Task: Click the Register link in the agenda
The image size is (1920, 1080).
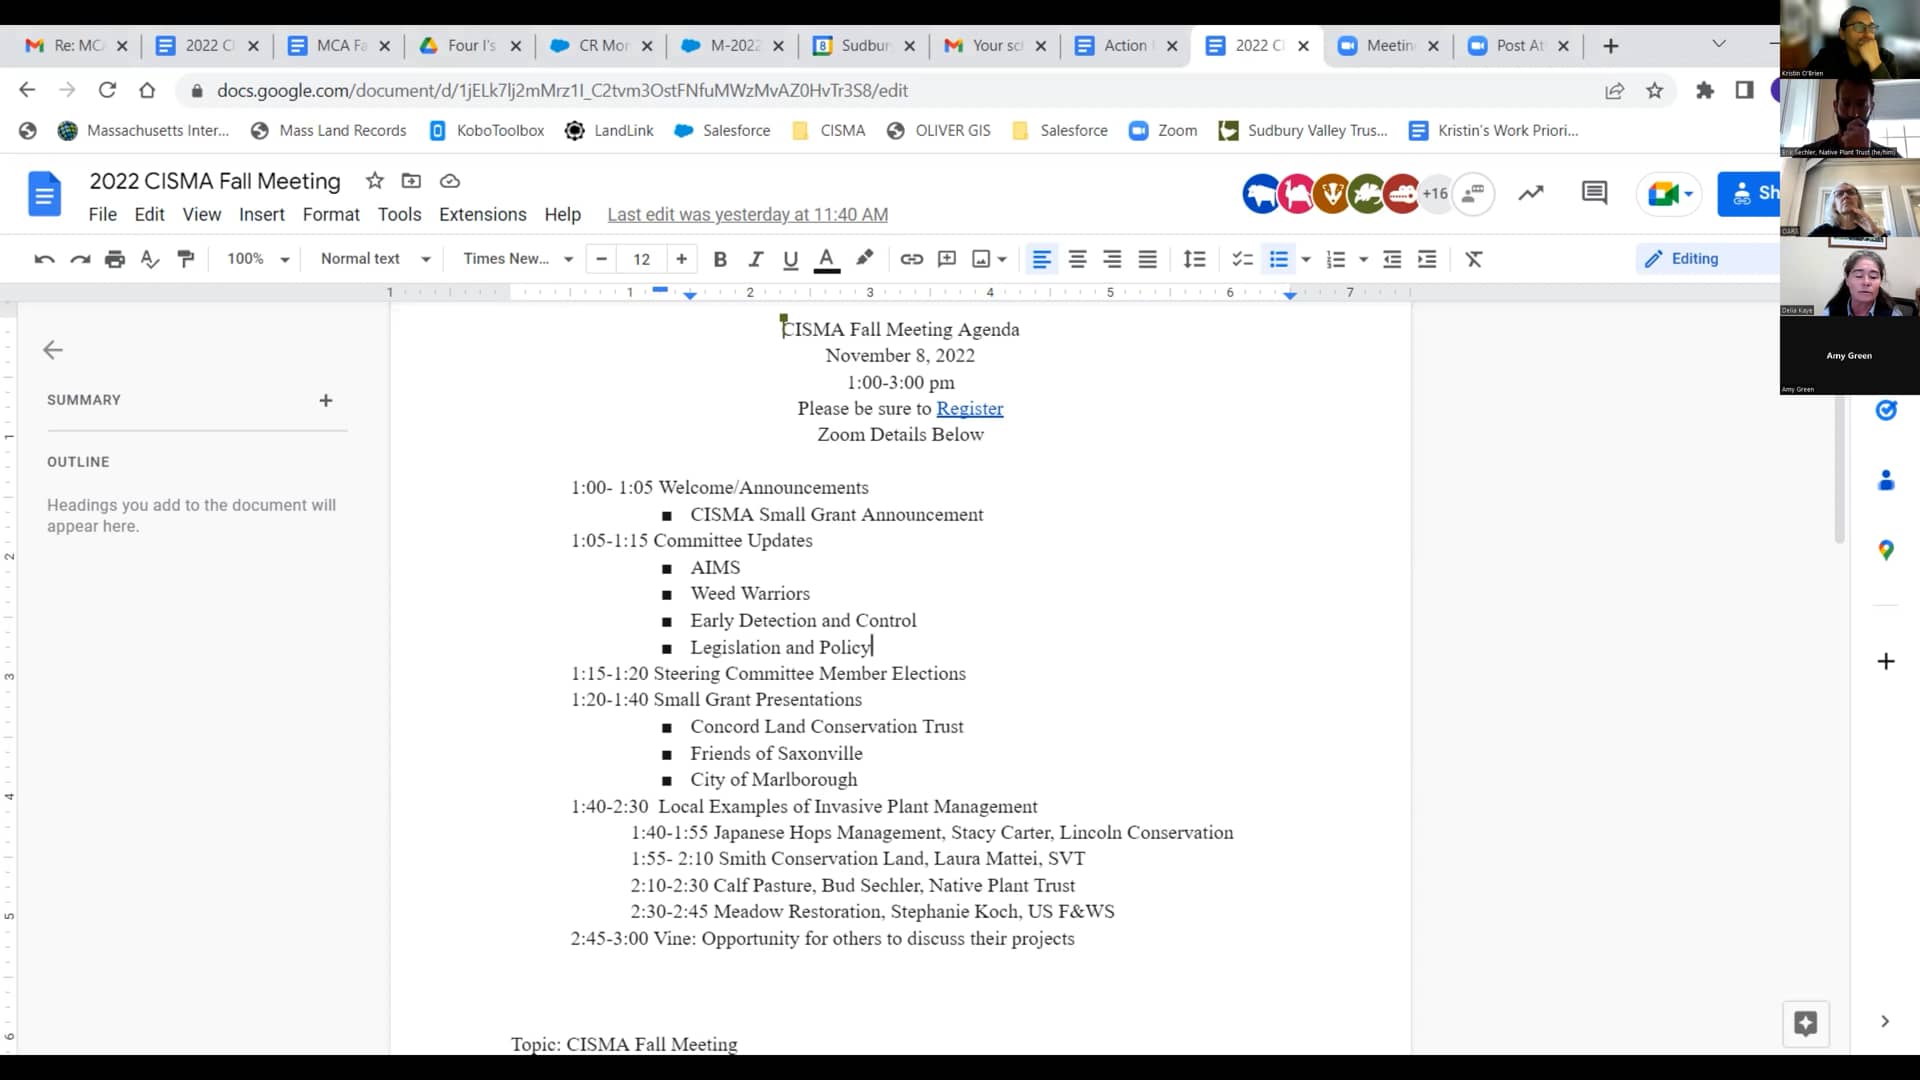Action: [x=969, y=409]
